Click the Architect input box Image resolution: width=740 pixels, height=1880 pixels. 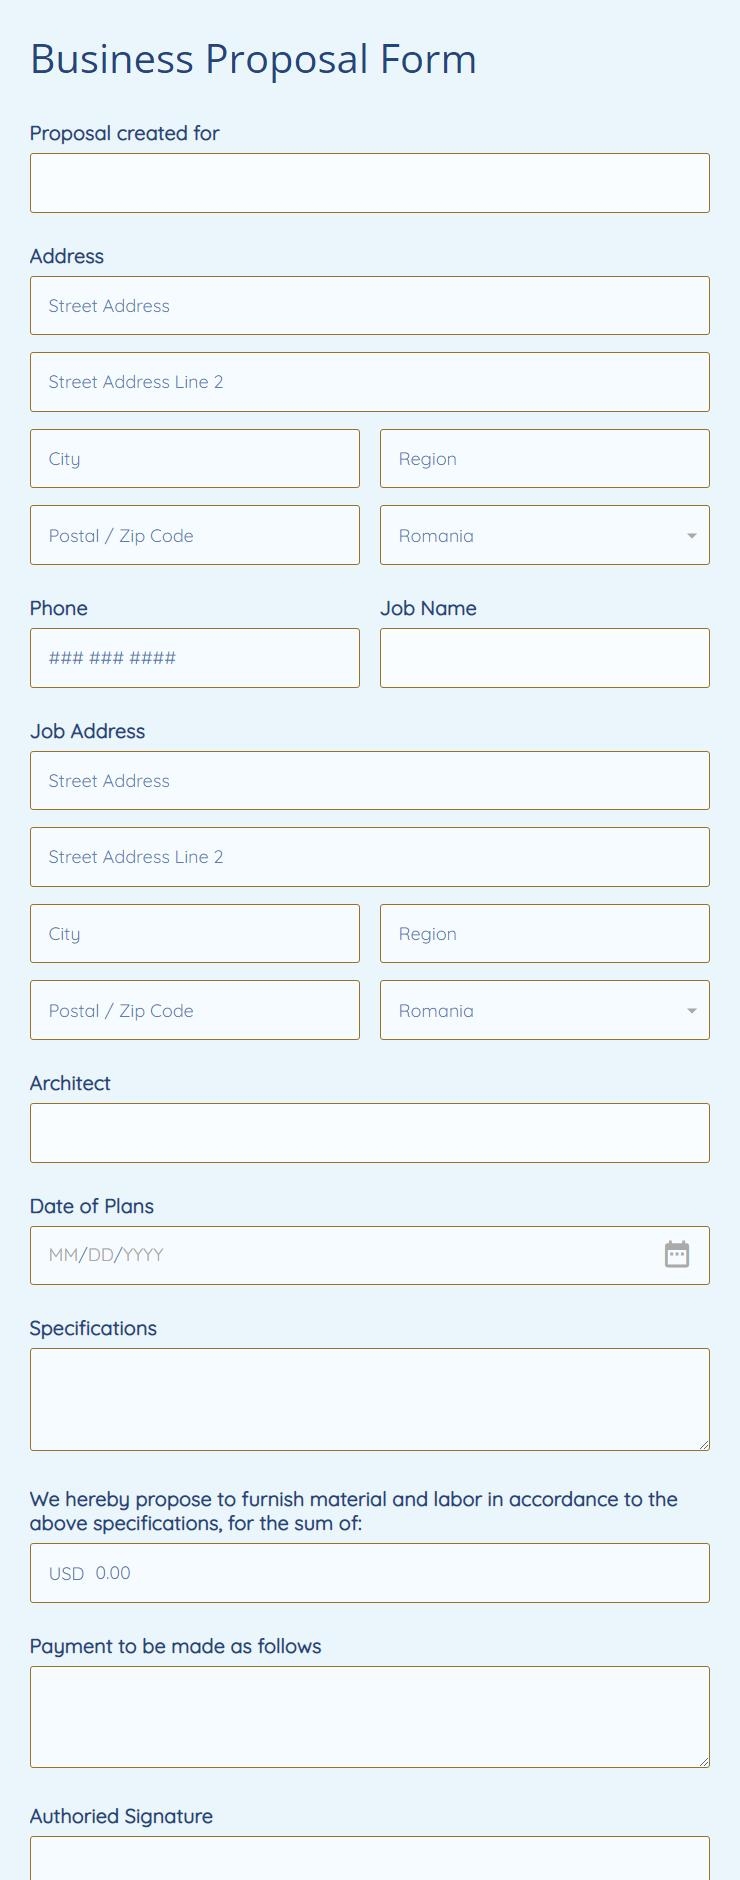(x=370, y=1132)
